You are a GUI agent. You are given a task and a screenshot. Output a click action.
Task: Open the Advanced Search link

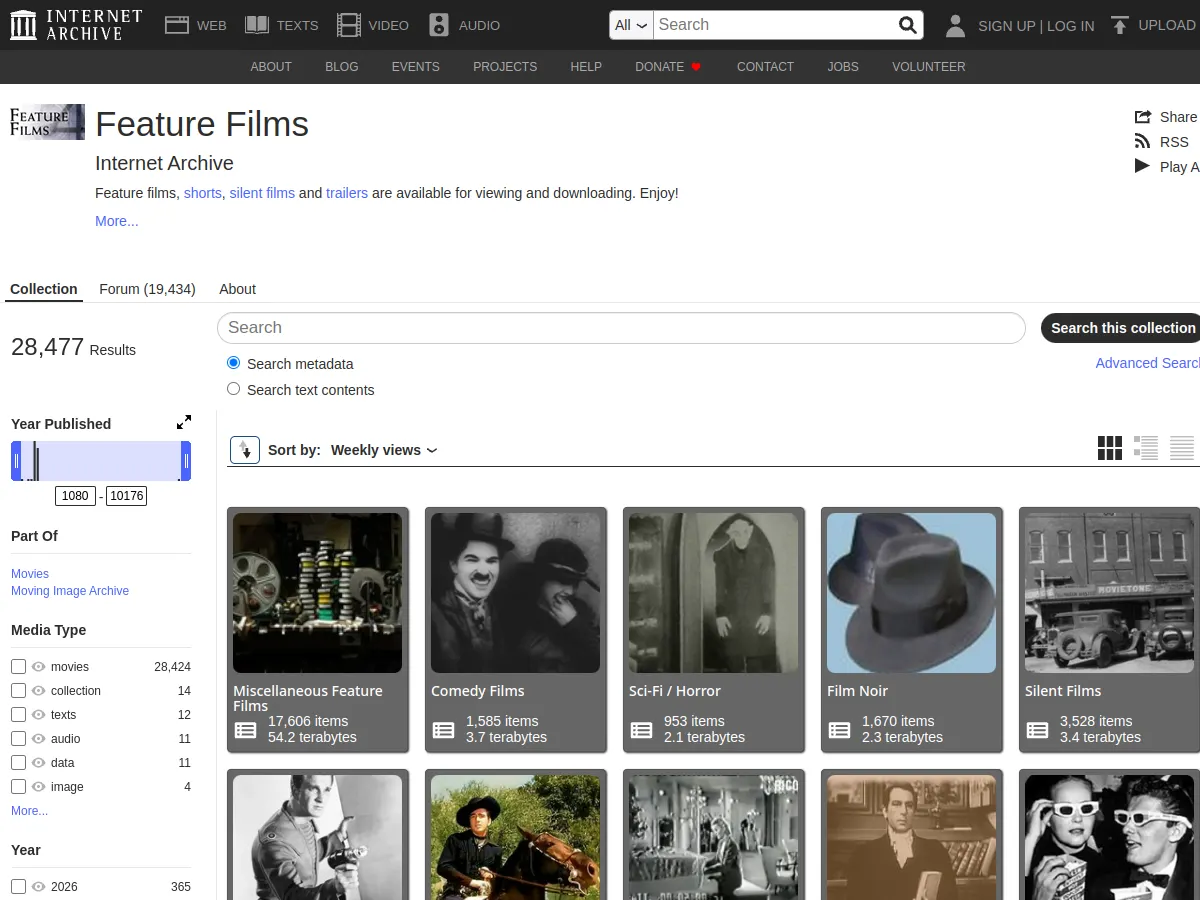[1148, 363]
